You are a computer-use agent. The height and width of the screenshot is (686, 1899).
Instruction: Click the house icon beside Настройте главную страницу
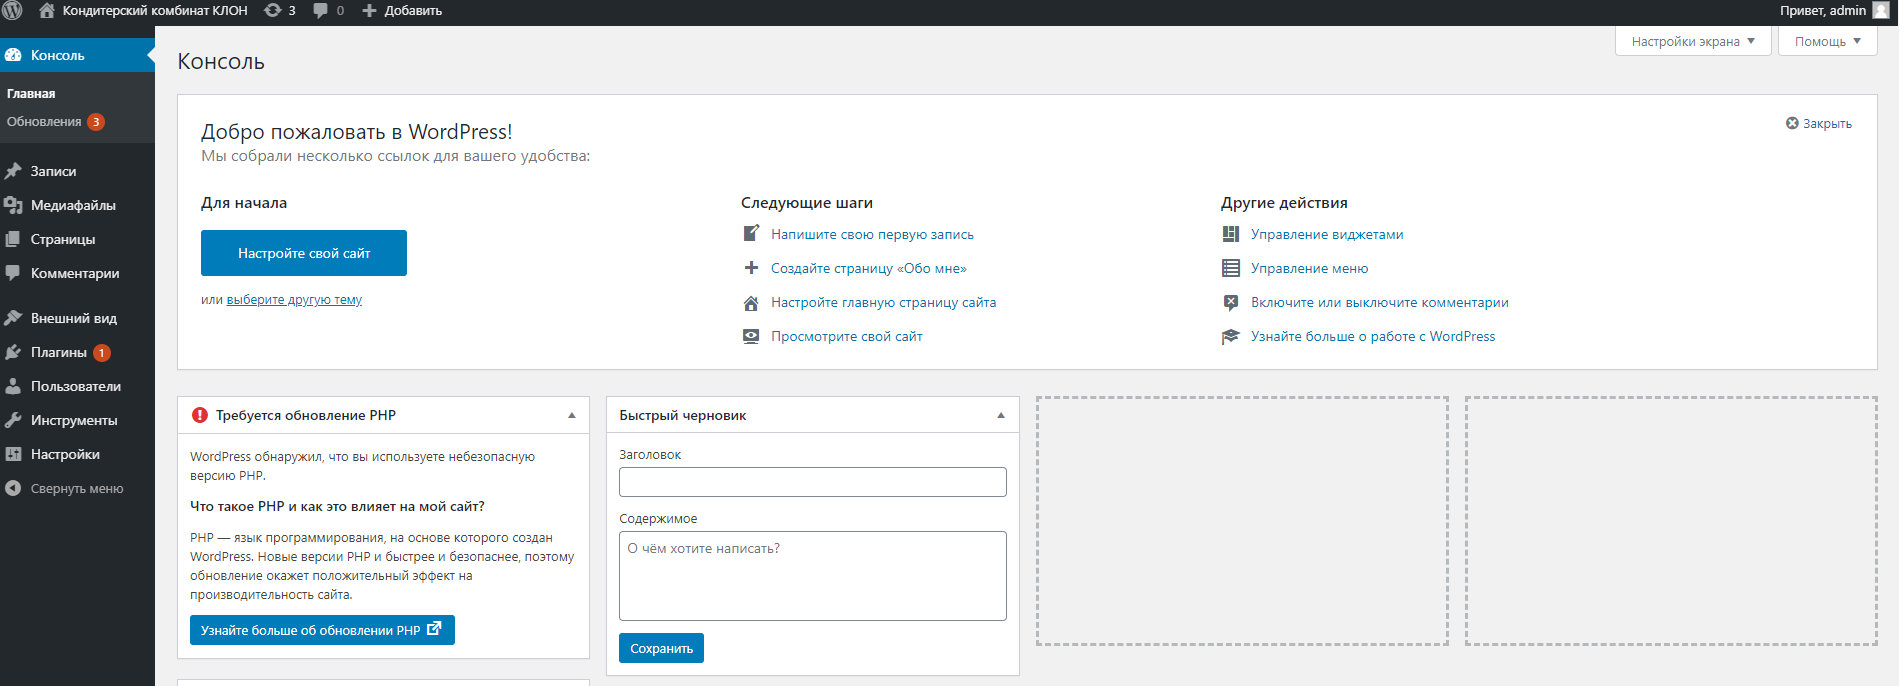[x=751, y=302]
